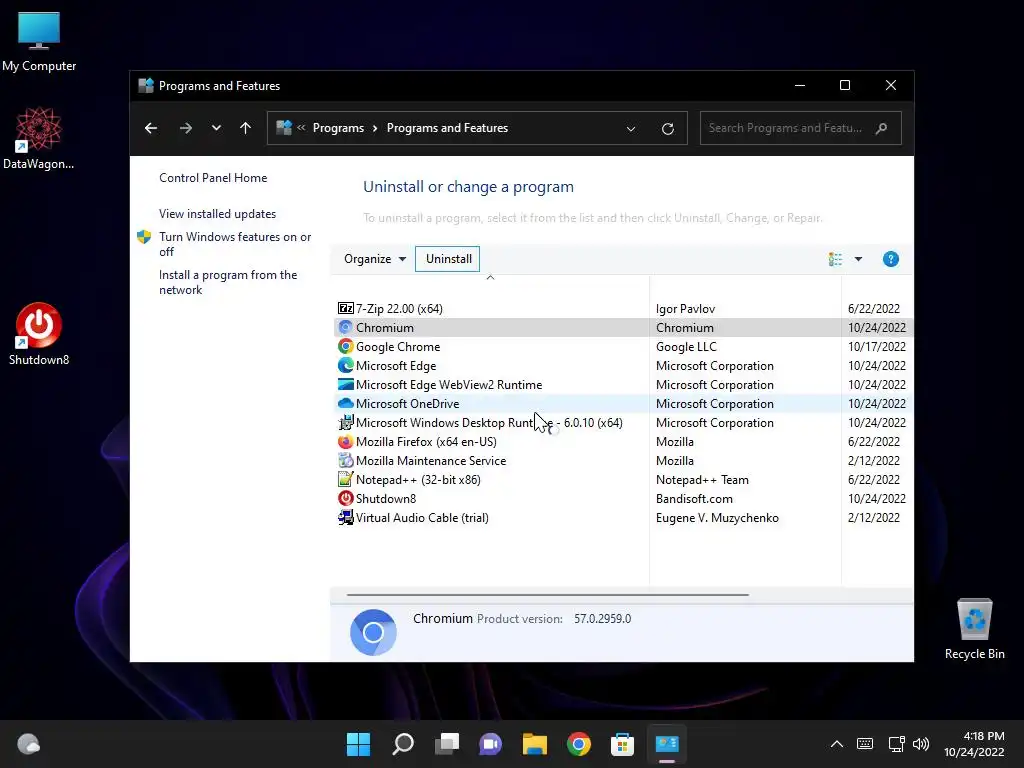Image resolution: width=1024 pixels, height=768 pixels.
Task: Click the Notepad++ icon in the list
Action: point(345,479)
